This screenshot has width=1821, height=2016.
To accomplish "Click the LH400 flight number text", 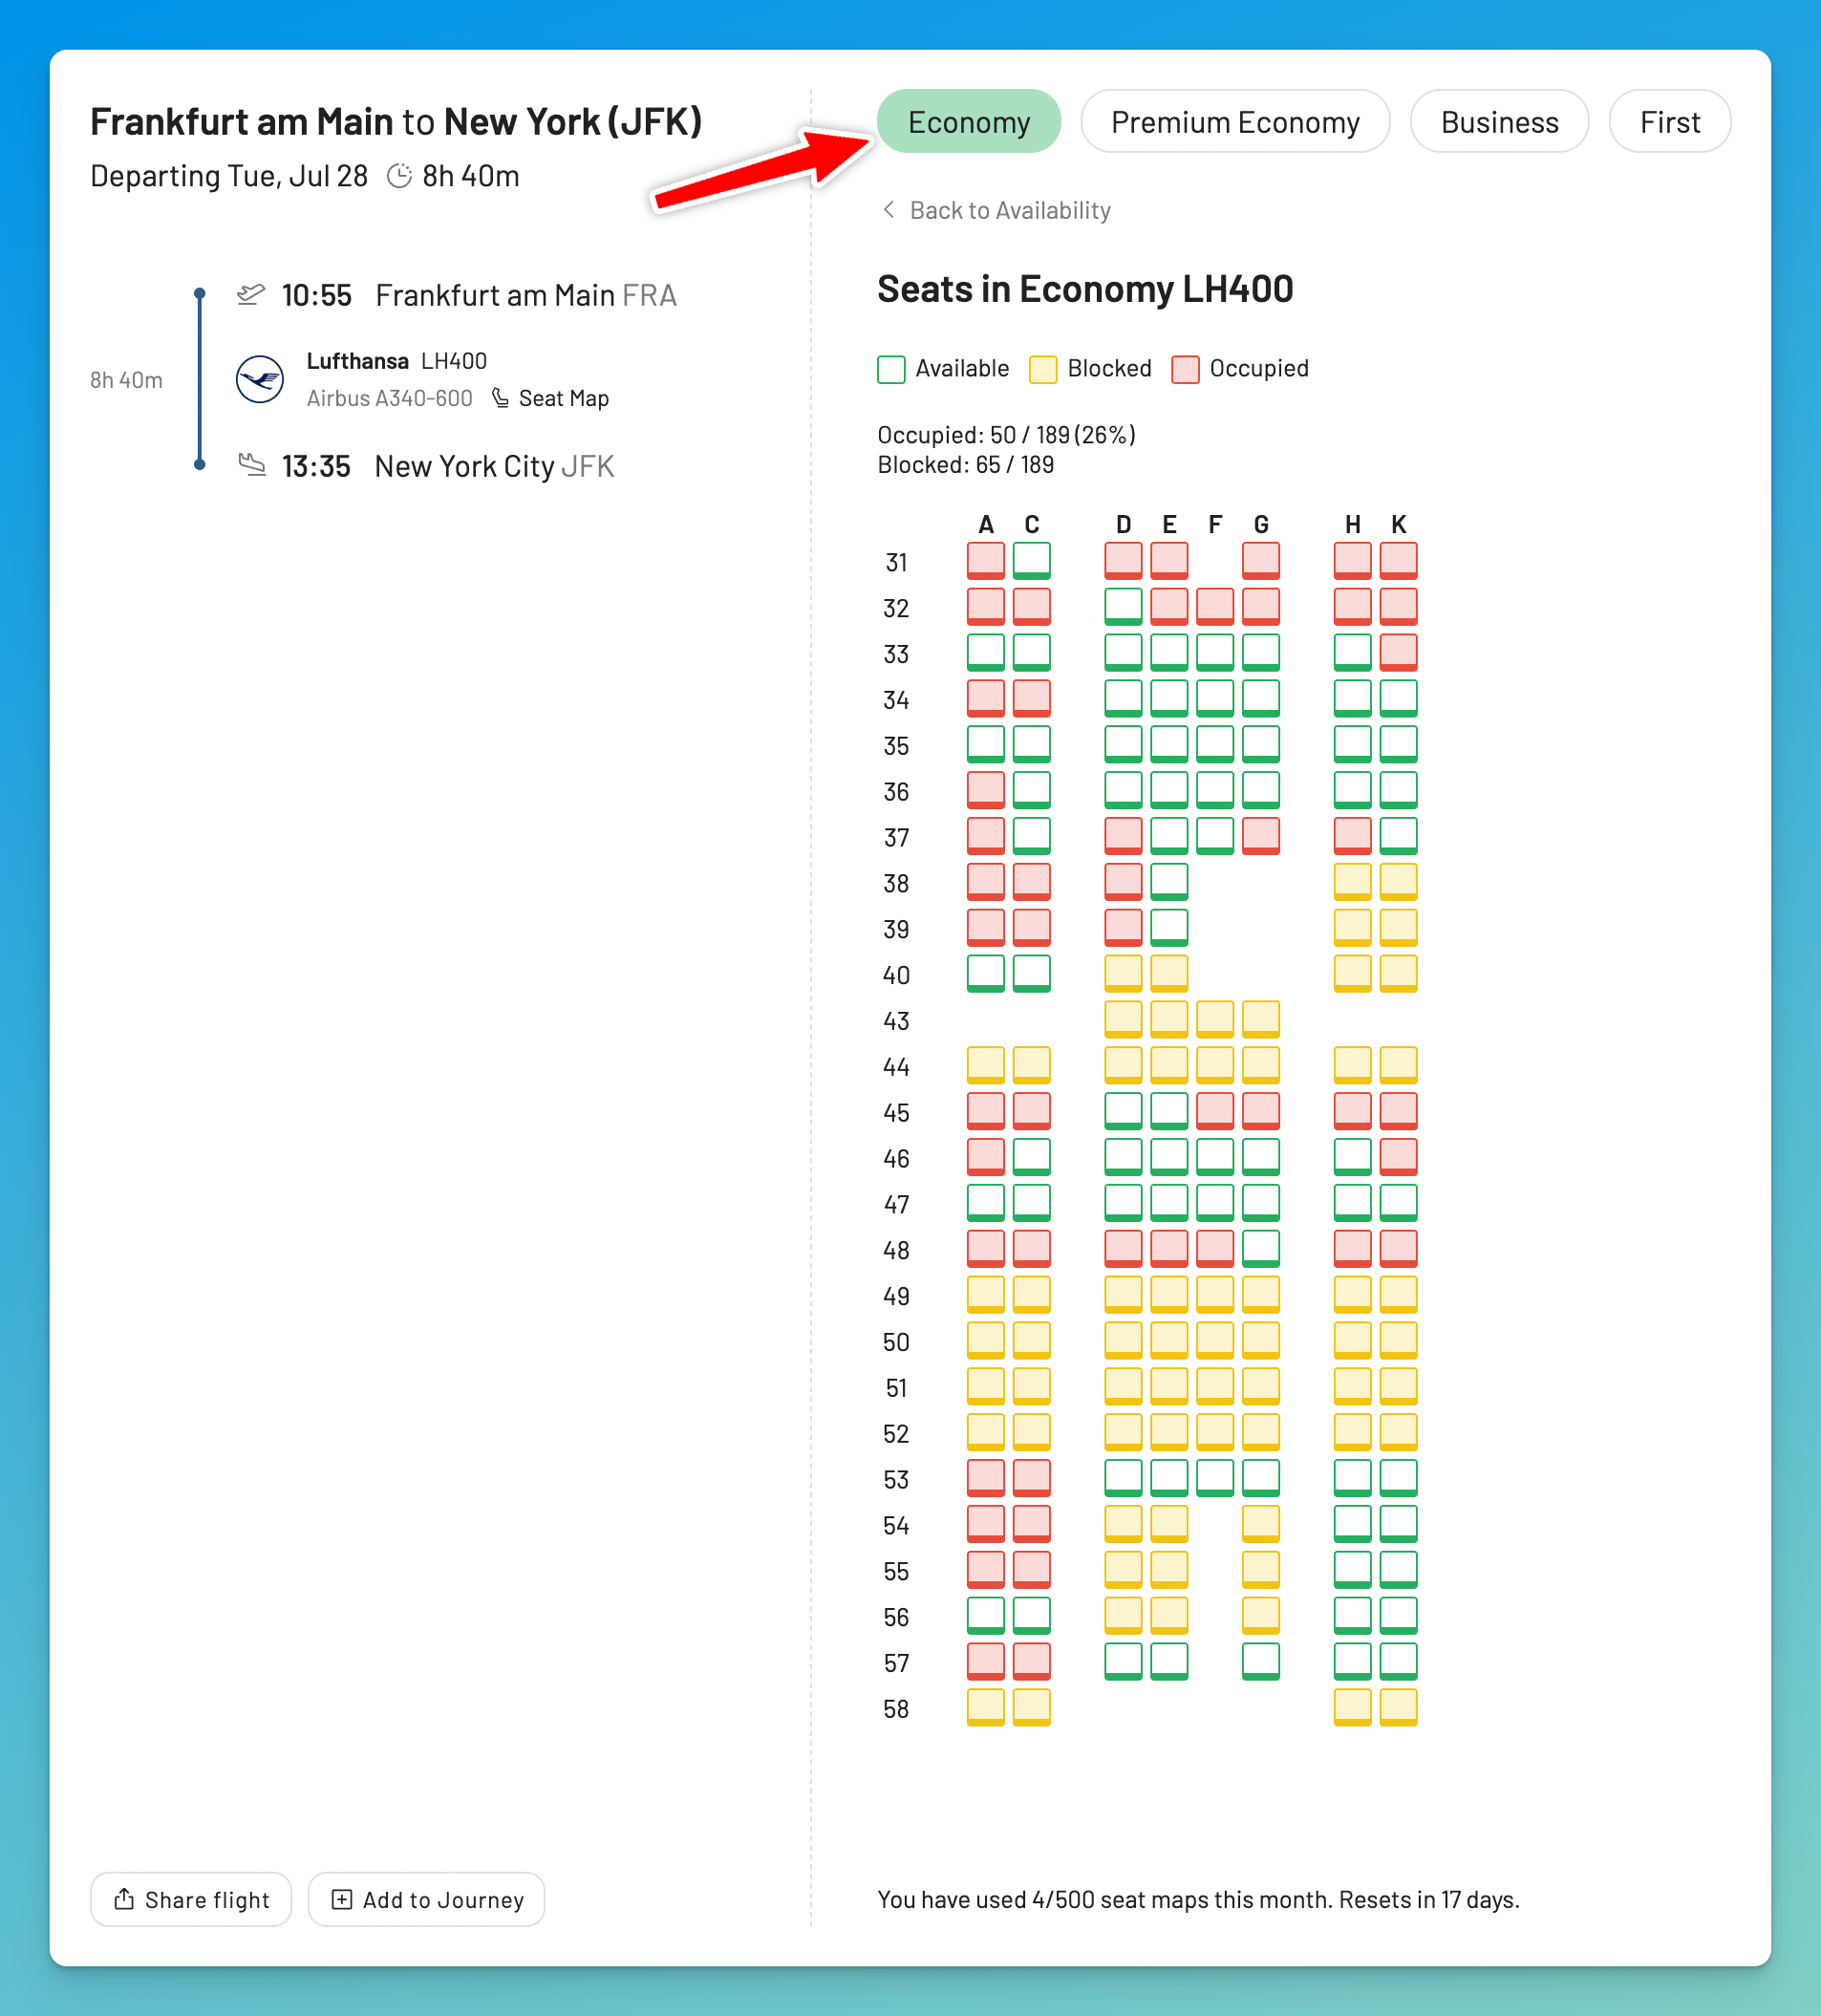I will 454,361.
